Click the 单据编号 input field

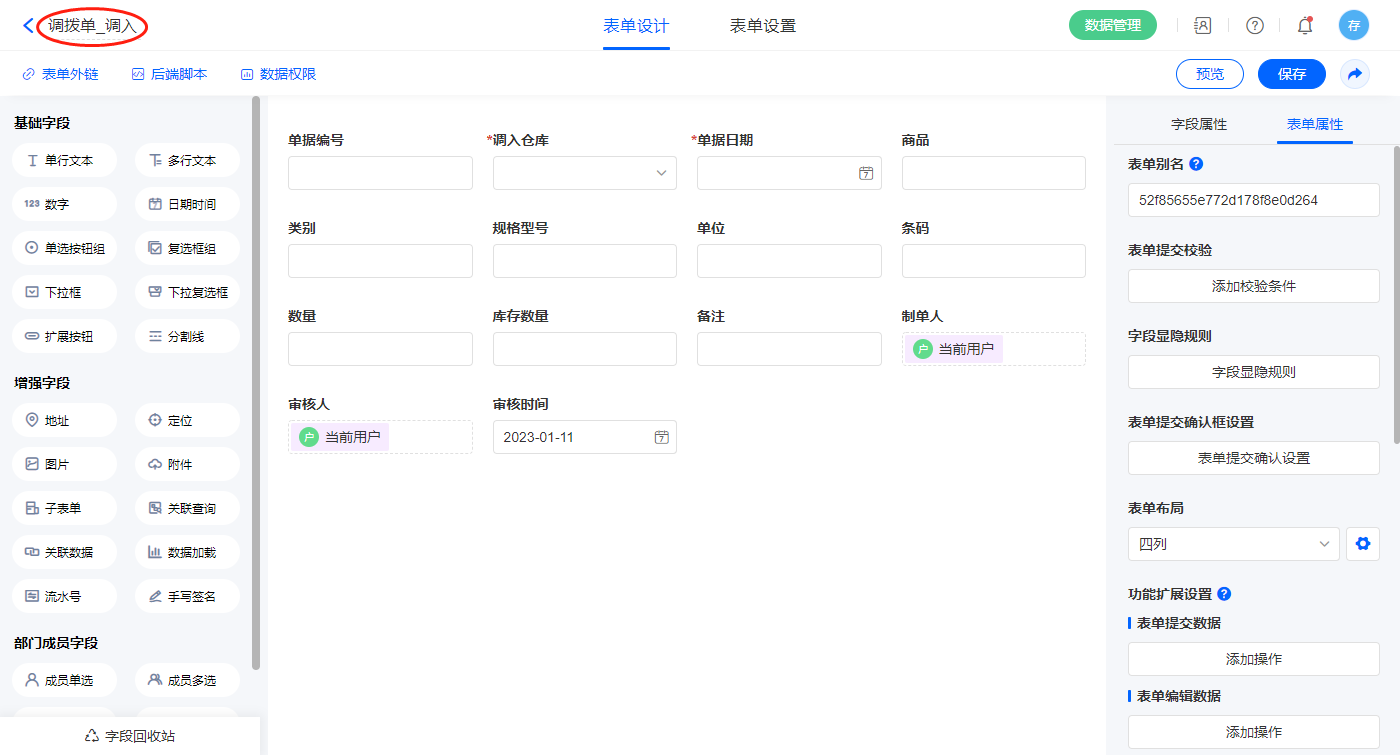tap(380, 173)
